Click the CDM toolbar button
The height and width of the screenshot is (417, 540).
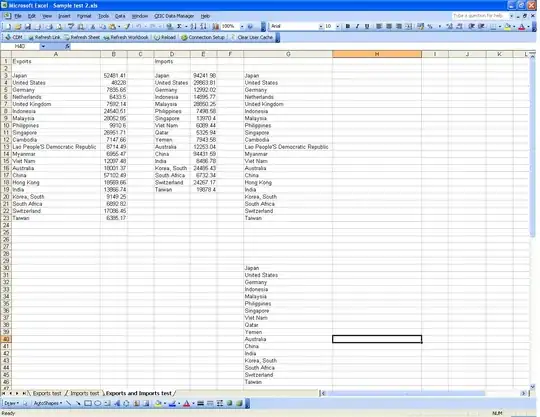(14, 37)
